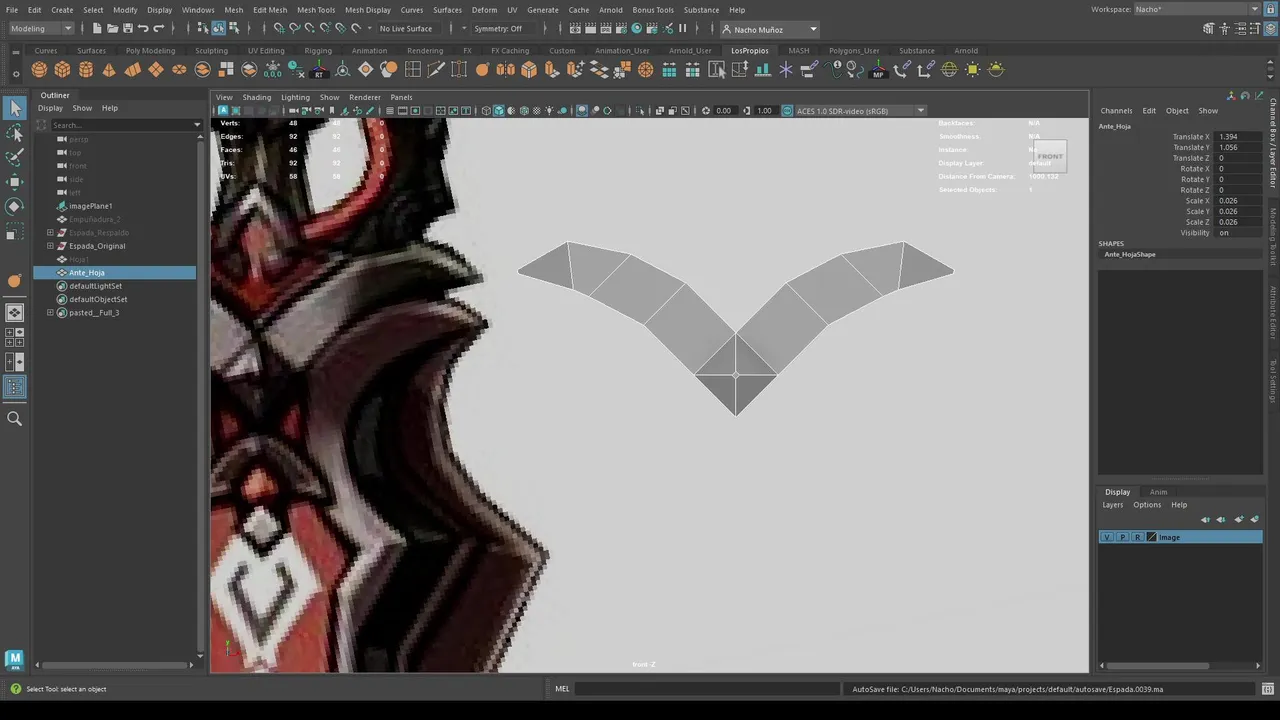
Task: Click the MEL command line input
Action: (x=707, y=688)
